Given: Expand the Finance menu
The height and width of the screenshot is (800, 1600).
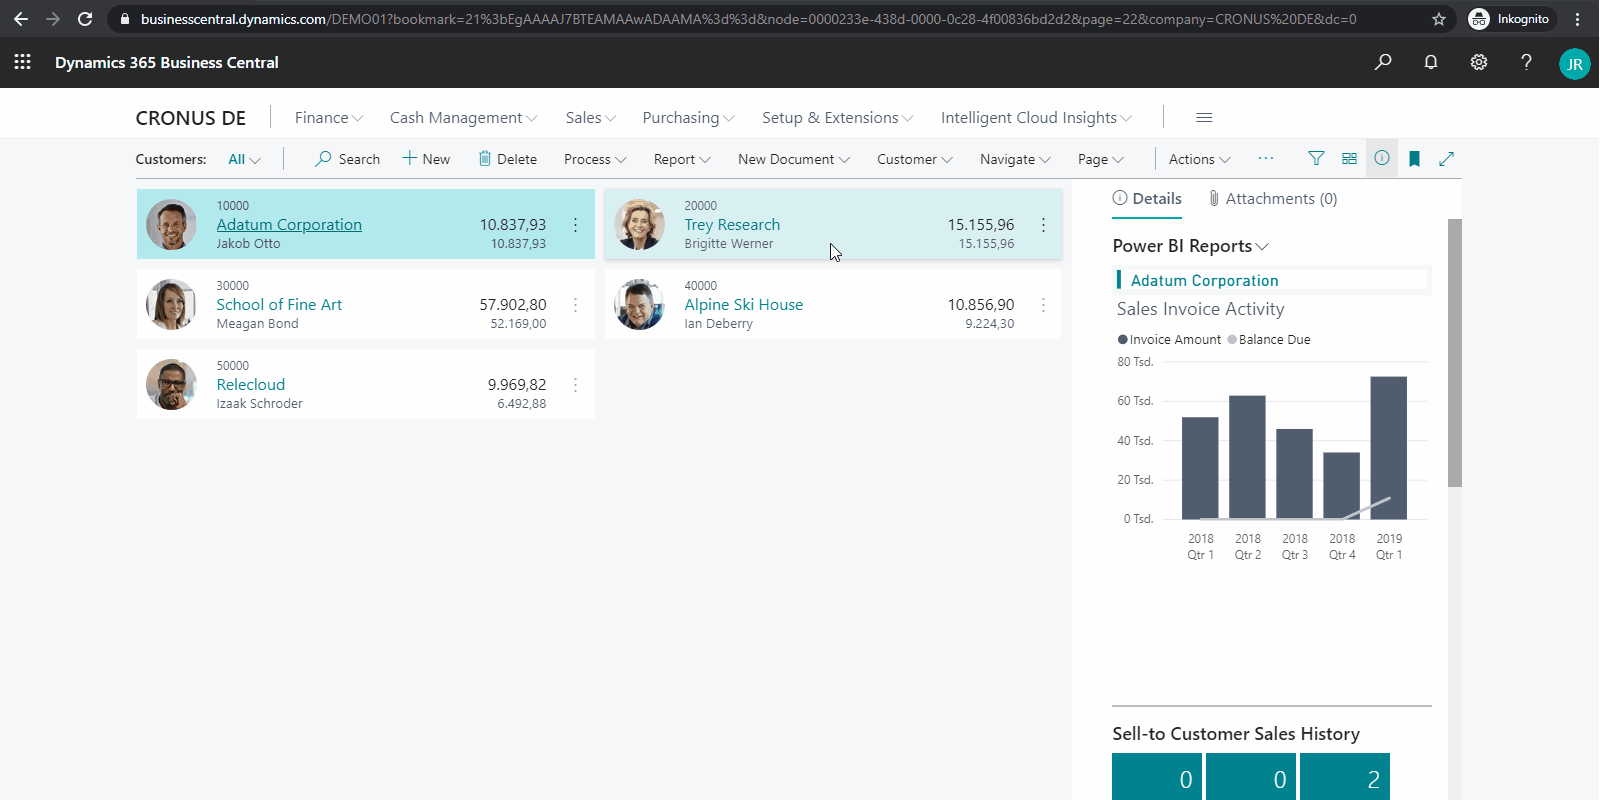Looking at the screenshot, I should (x=329, y=118).
